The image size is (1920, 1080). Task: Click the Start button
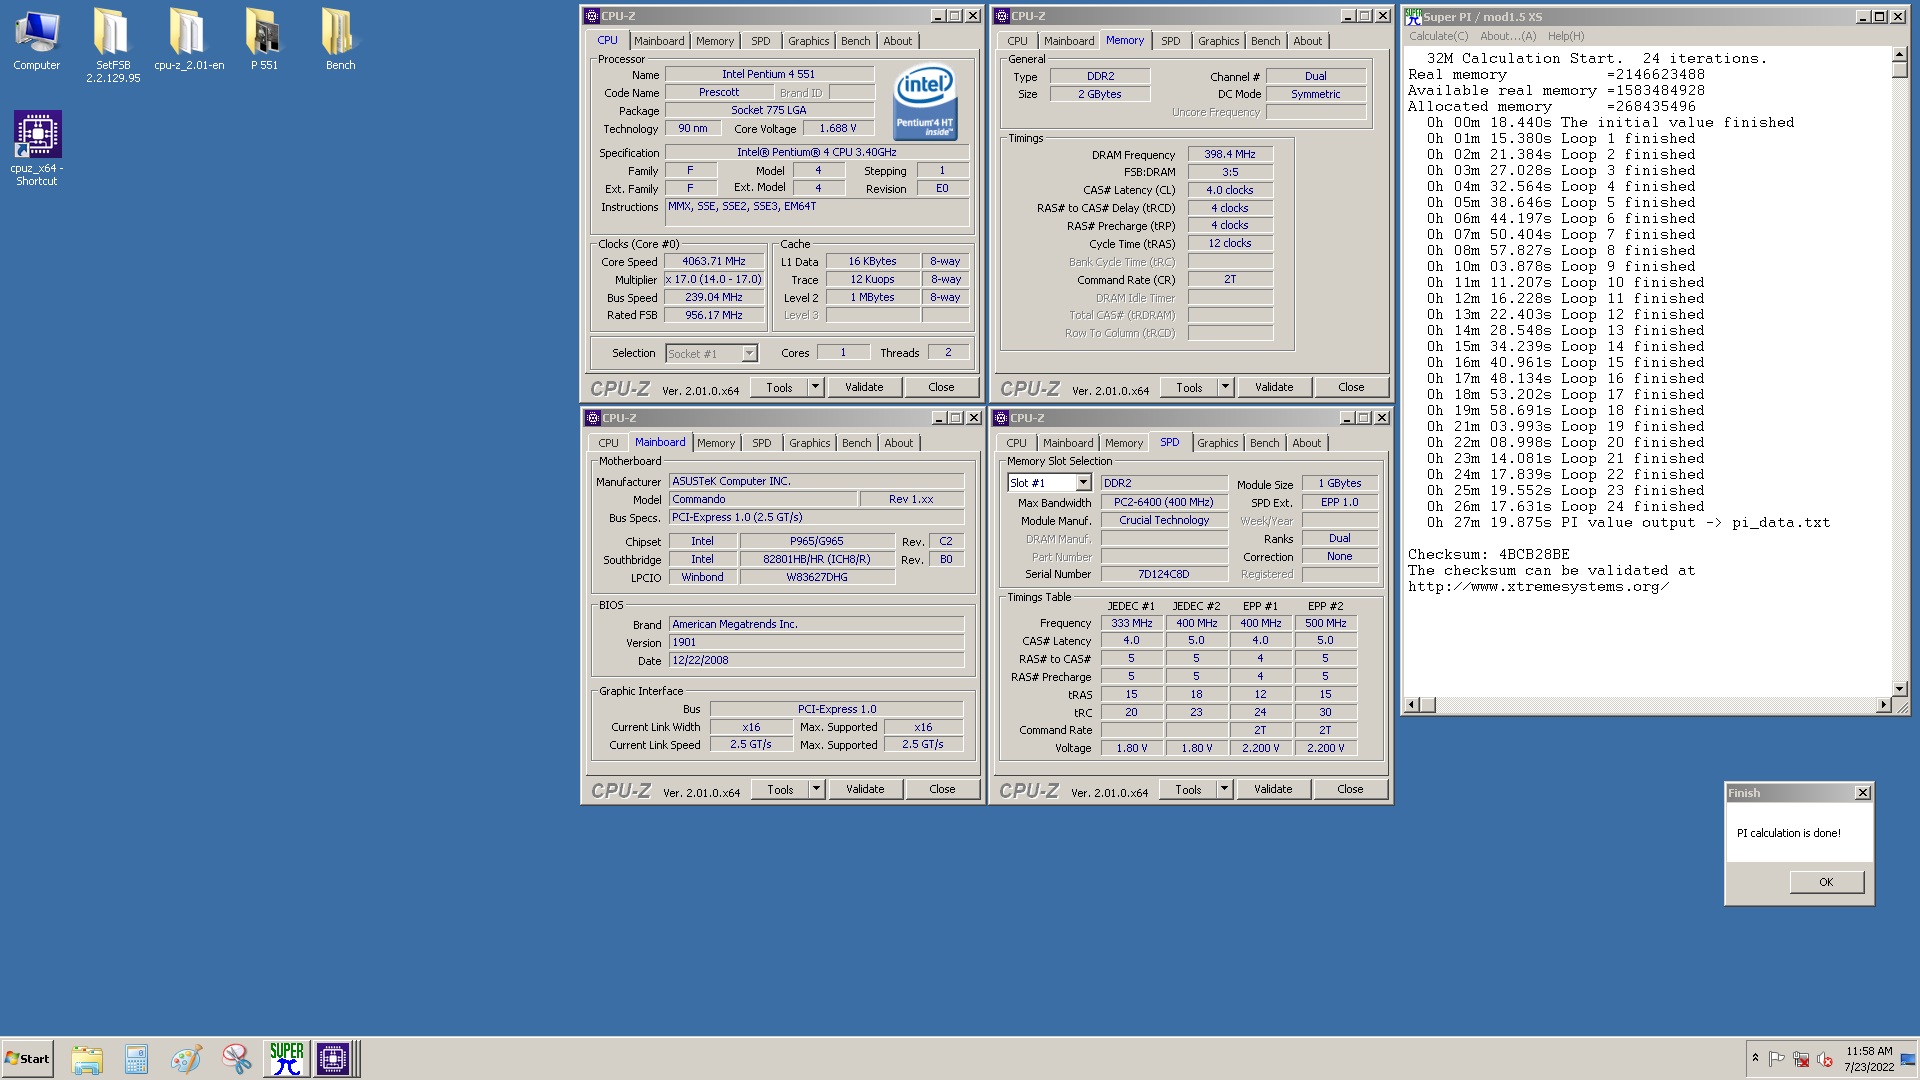point(27,1059)
